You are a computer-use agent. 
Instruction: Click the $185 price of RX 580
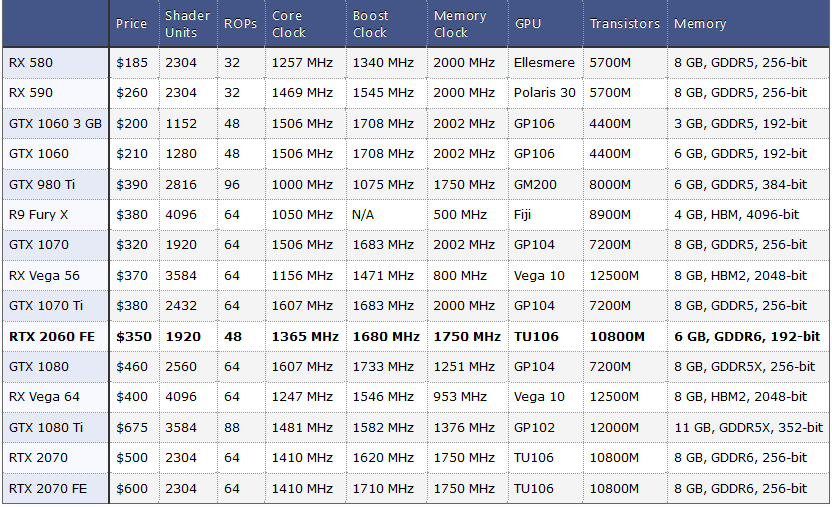point(132,63)
